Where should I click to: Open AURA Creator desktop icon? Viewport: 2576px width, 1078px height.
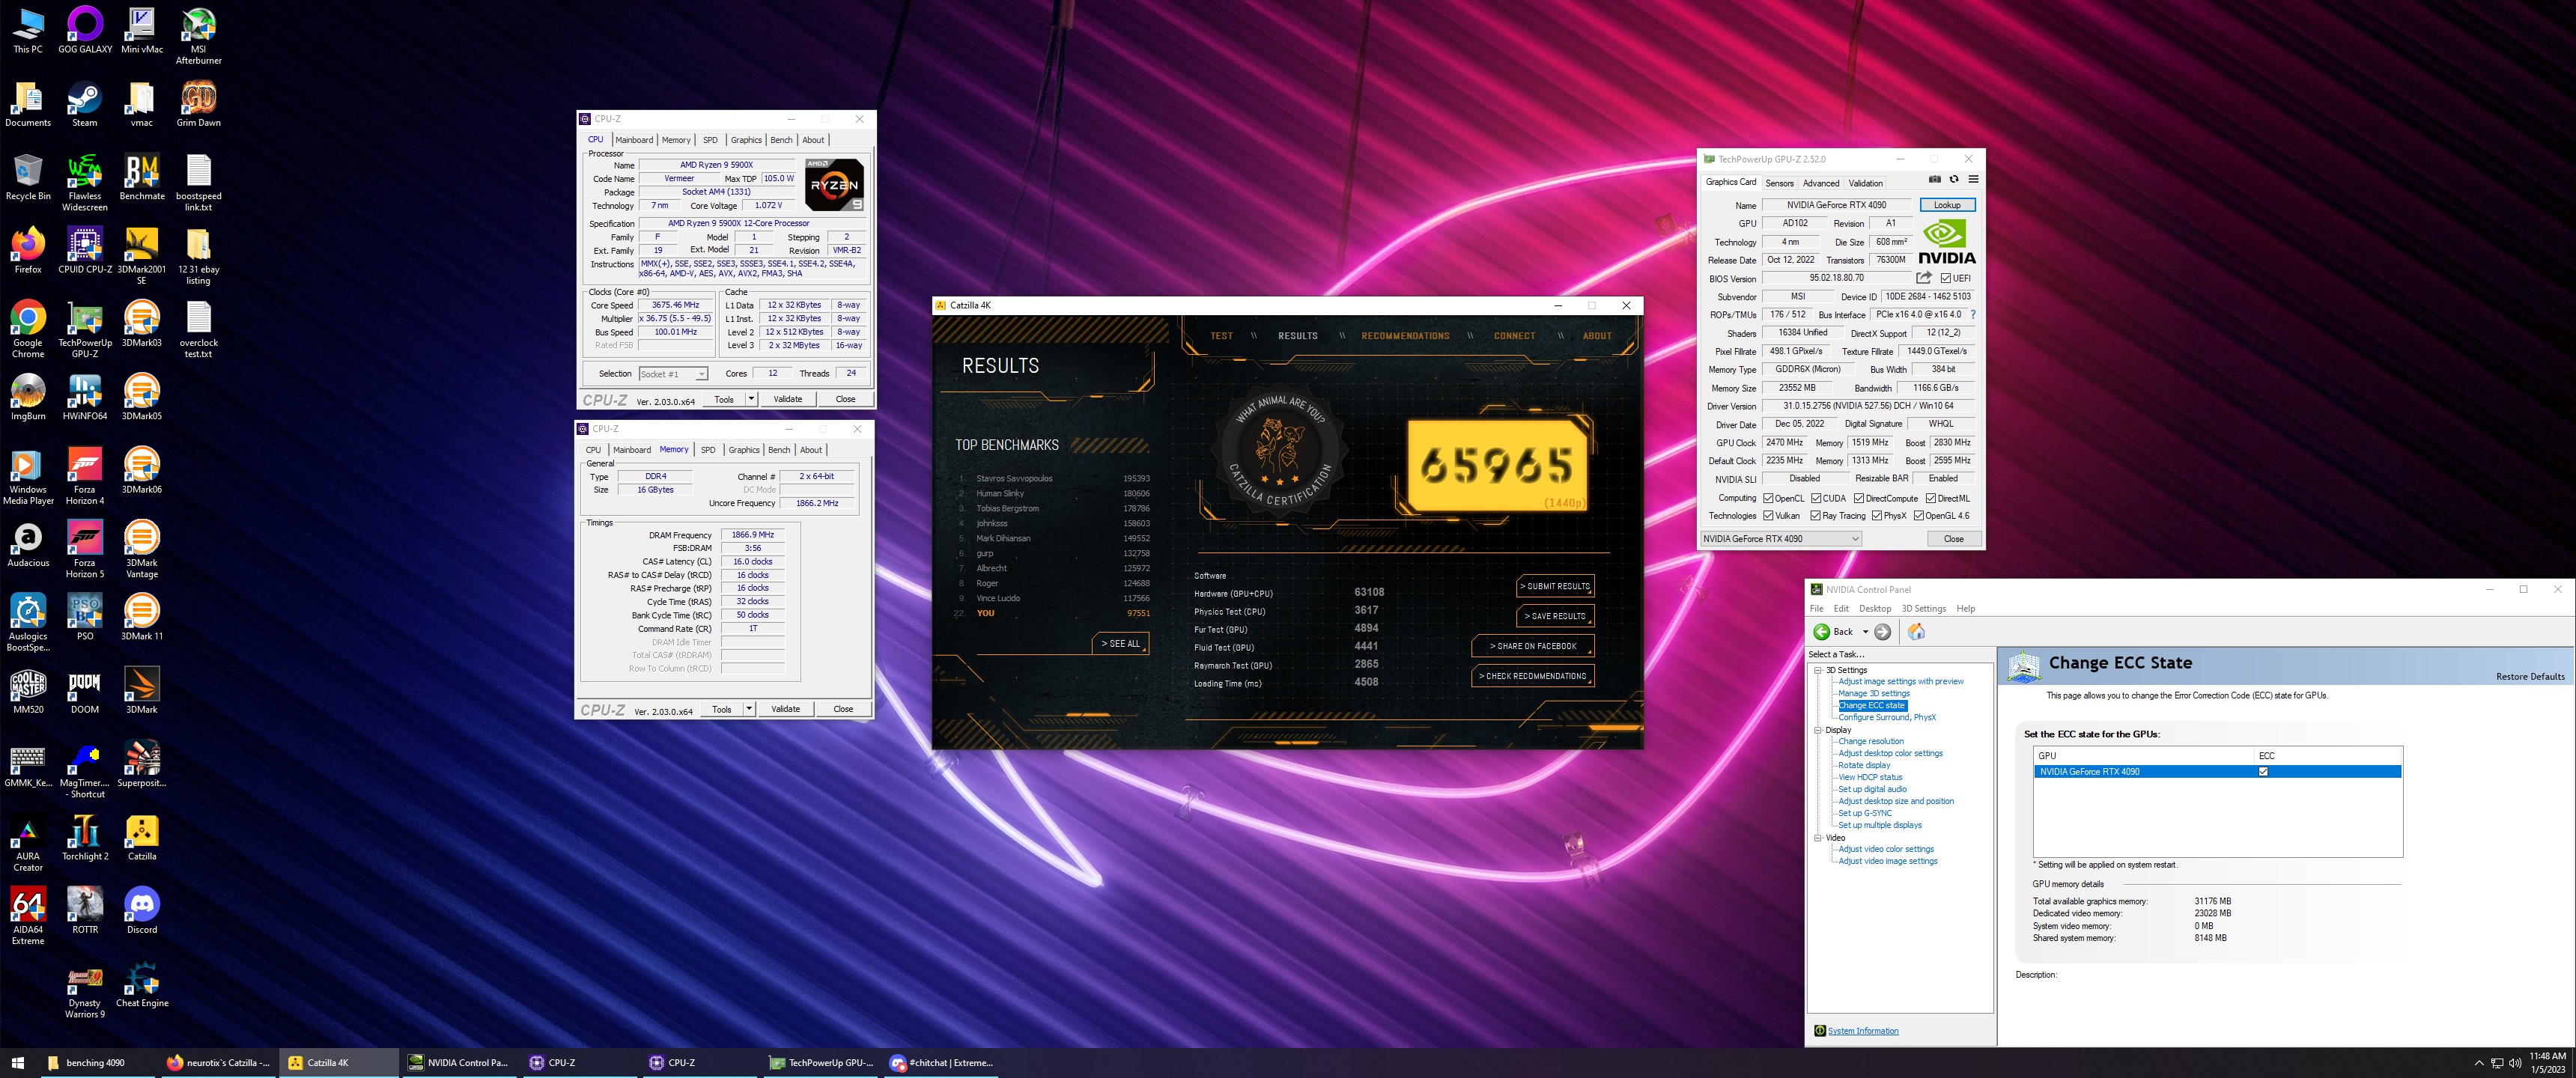[x=28, y=843]
